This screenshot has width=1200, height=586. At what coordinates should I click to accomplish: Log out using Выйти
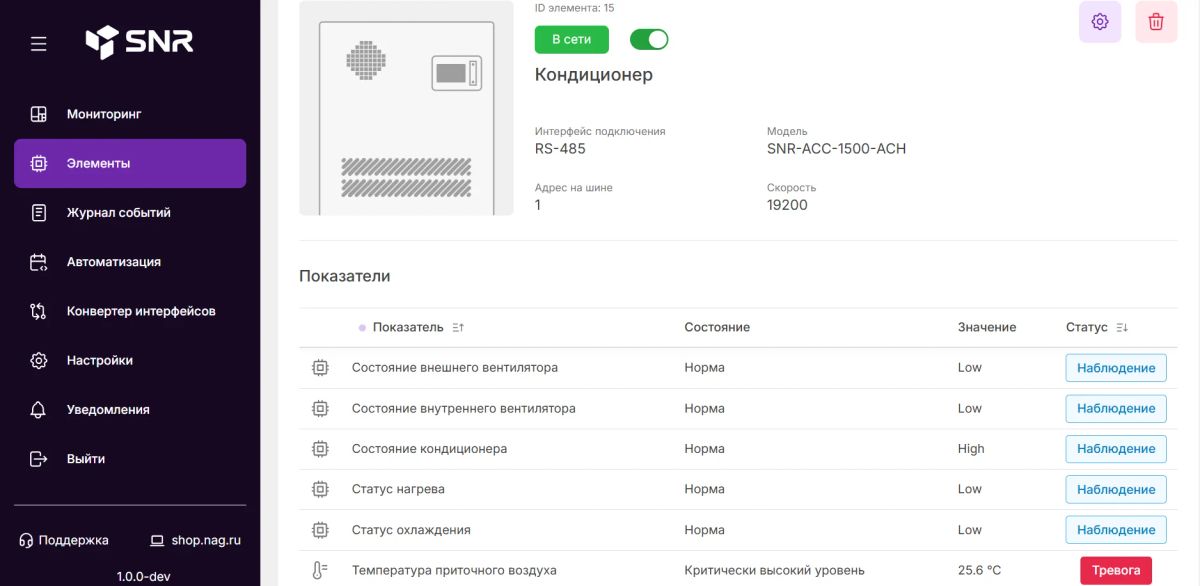click(130, 459)
